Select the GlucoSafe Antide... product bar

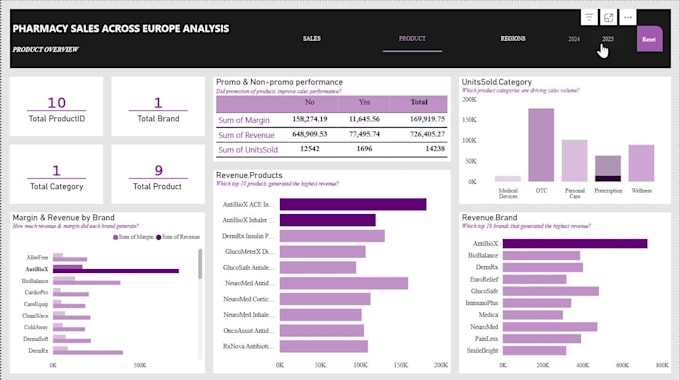tap(318, 267)
